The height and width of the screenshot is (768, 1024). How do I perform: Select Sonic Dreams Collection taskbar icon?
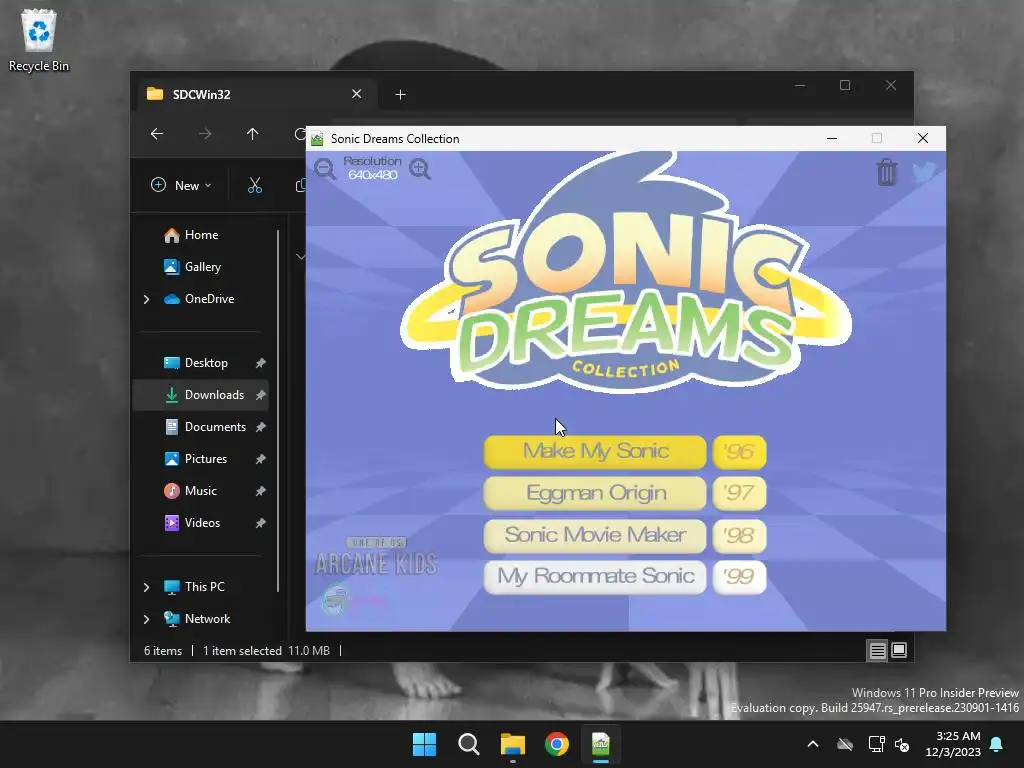(x=601, y=744)
